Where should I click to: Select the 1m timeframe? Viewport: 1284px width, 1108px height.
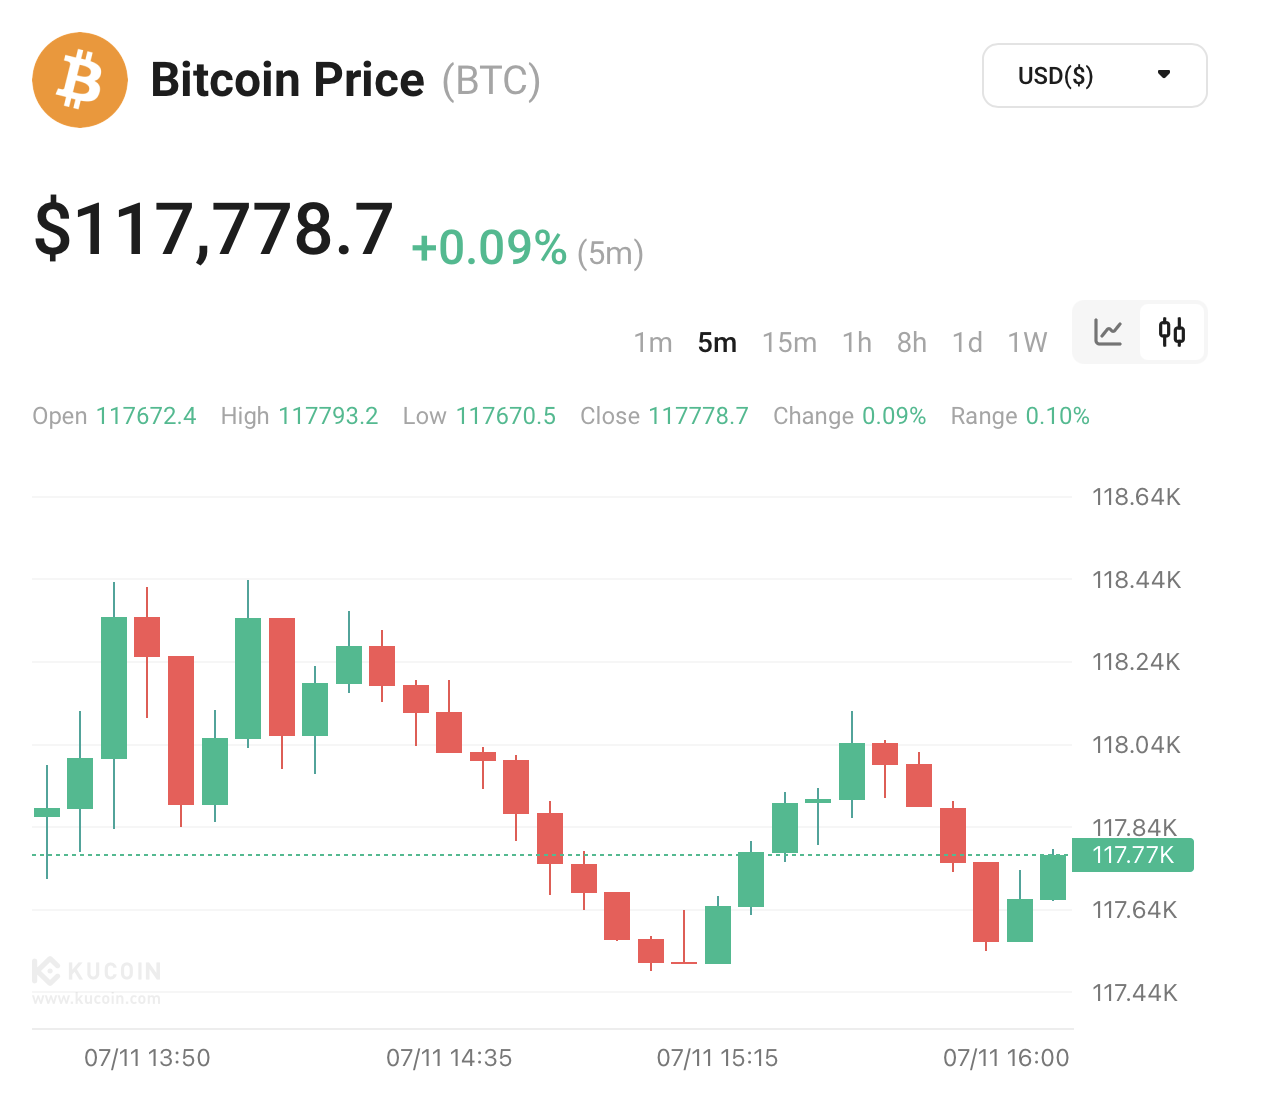653,343
